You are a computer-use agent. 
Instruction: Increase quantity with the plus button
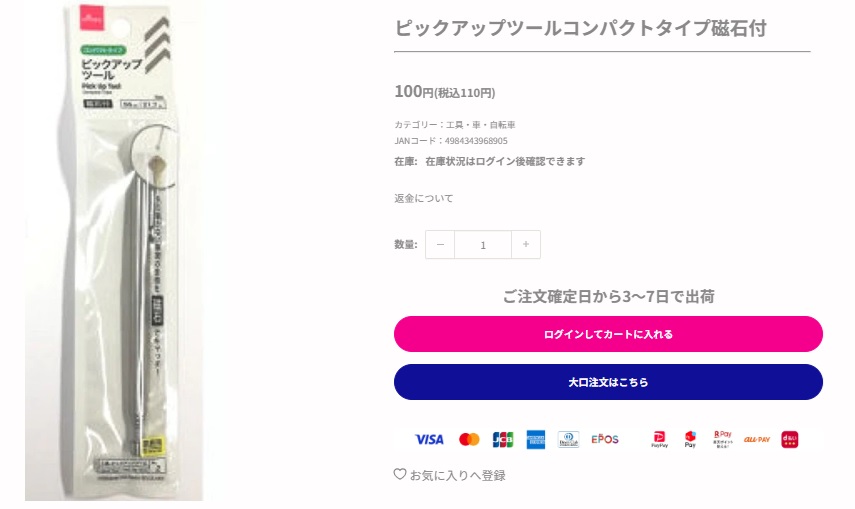[526, 245]
